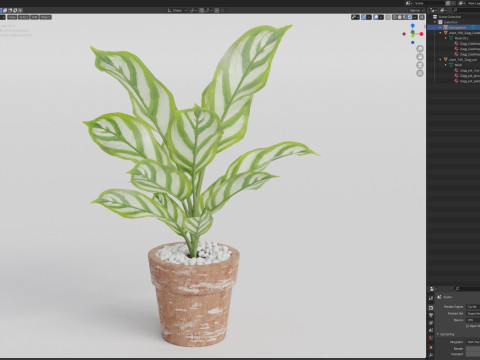Select the Collection row in outliner
This screenshot has width=480, height=360.
coord(453,22)
